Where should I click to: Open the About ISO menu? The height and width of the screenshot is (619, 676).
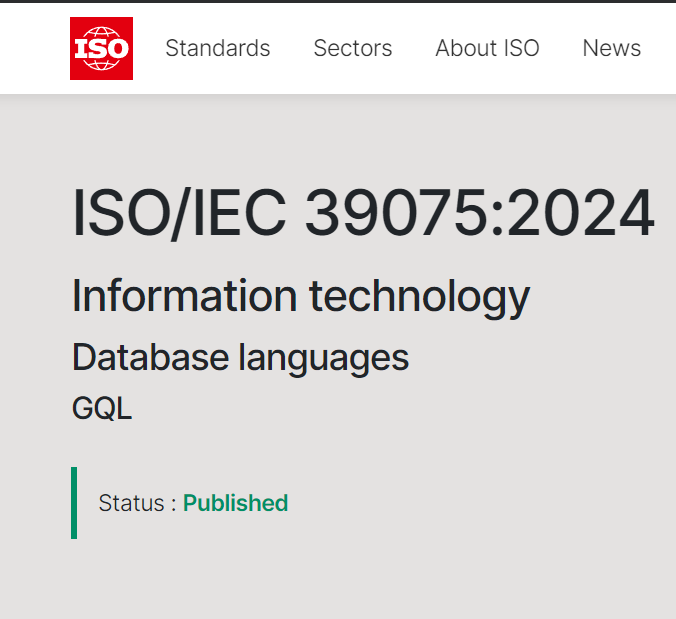coord(487,48)
